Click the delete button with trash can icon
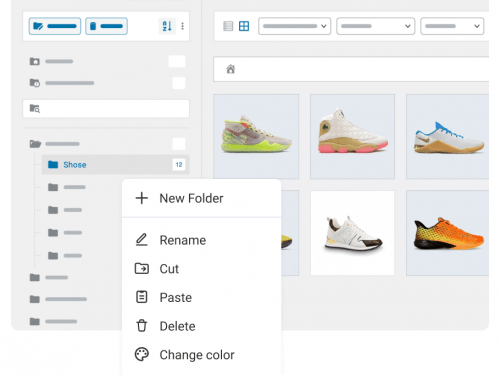The image size is (500, 375). pyautogui.click(x=106, y=26)
